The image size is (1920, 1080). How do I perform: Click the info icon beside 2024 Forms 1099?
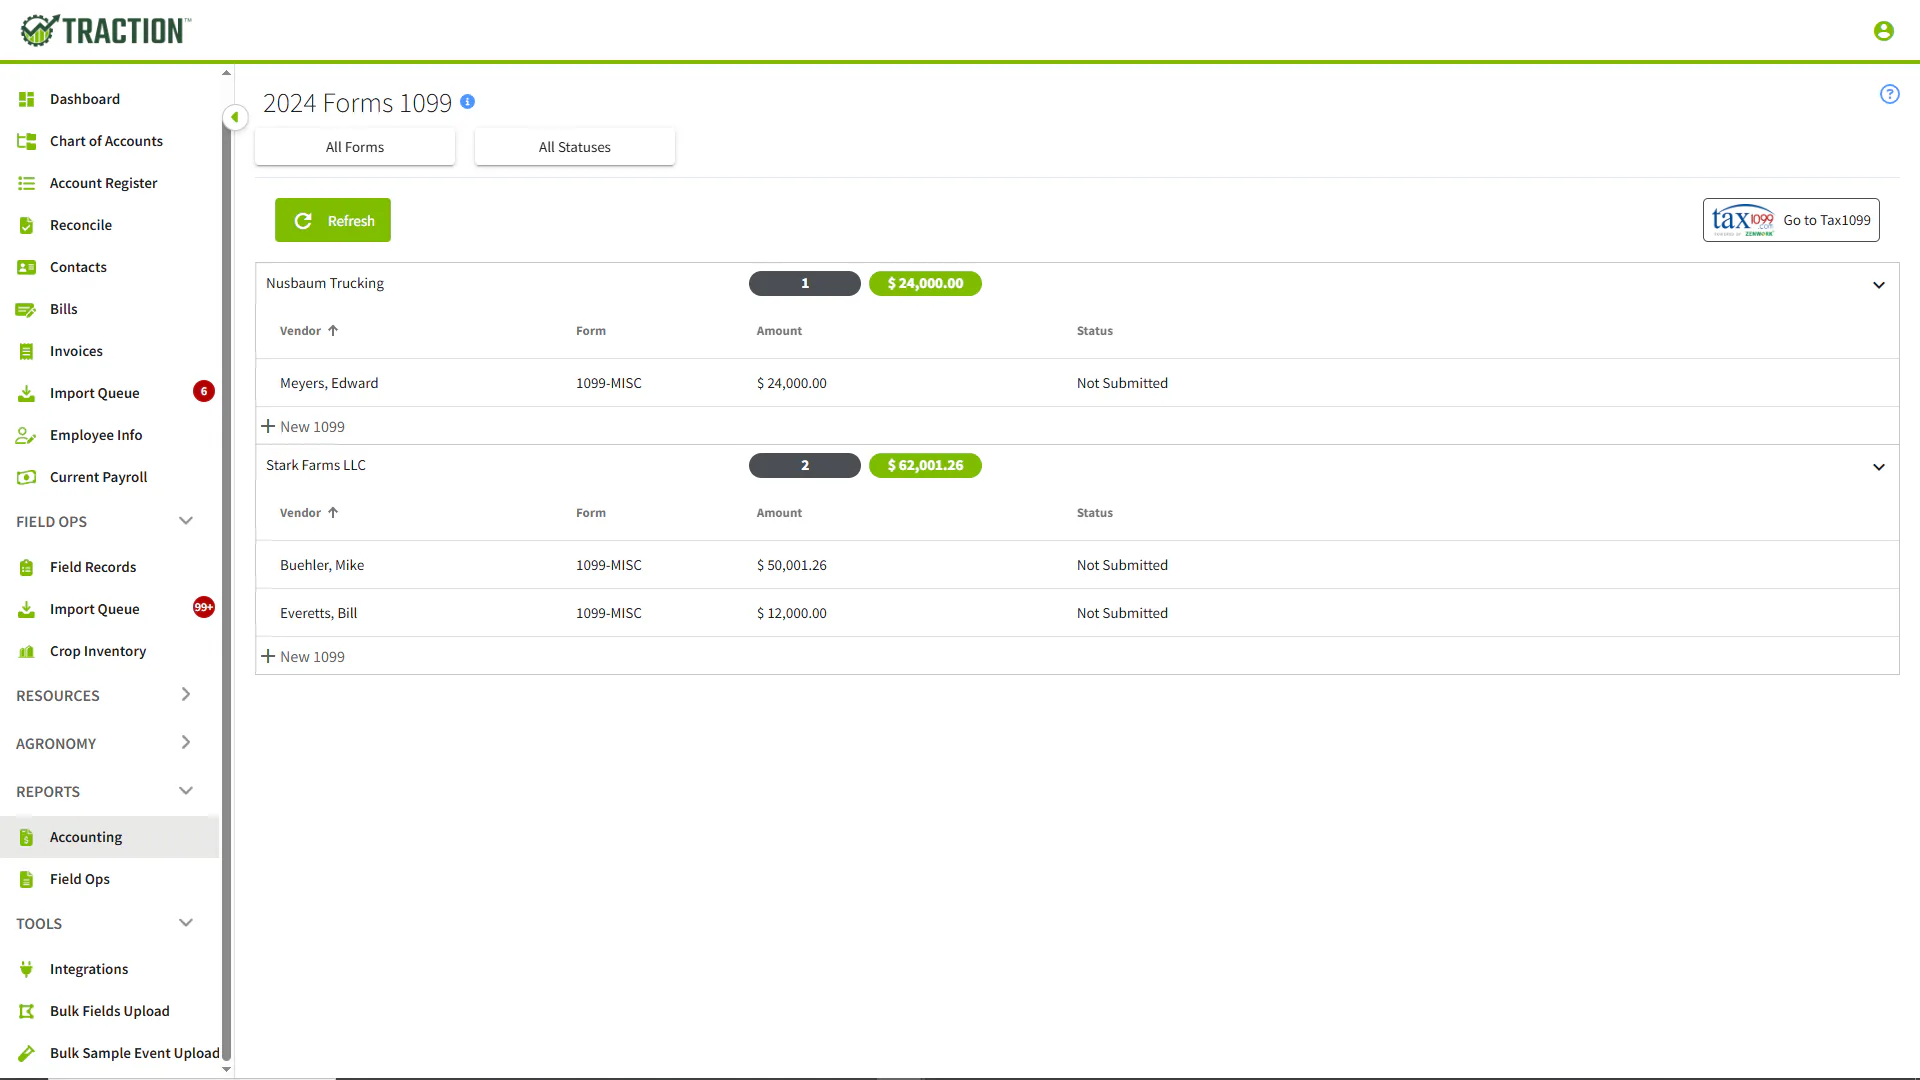[467, 102]
